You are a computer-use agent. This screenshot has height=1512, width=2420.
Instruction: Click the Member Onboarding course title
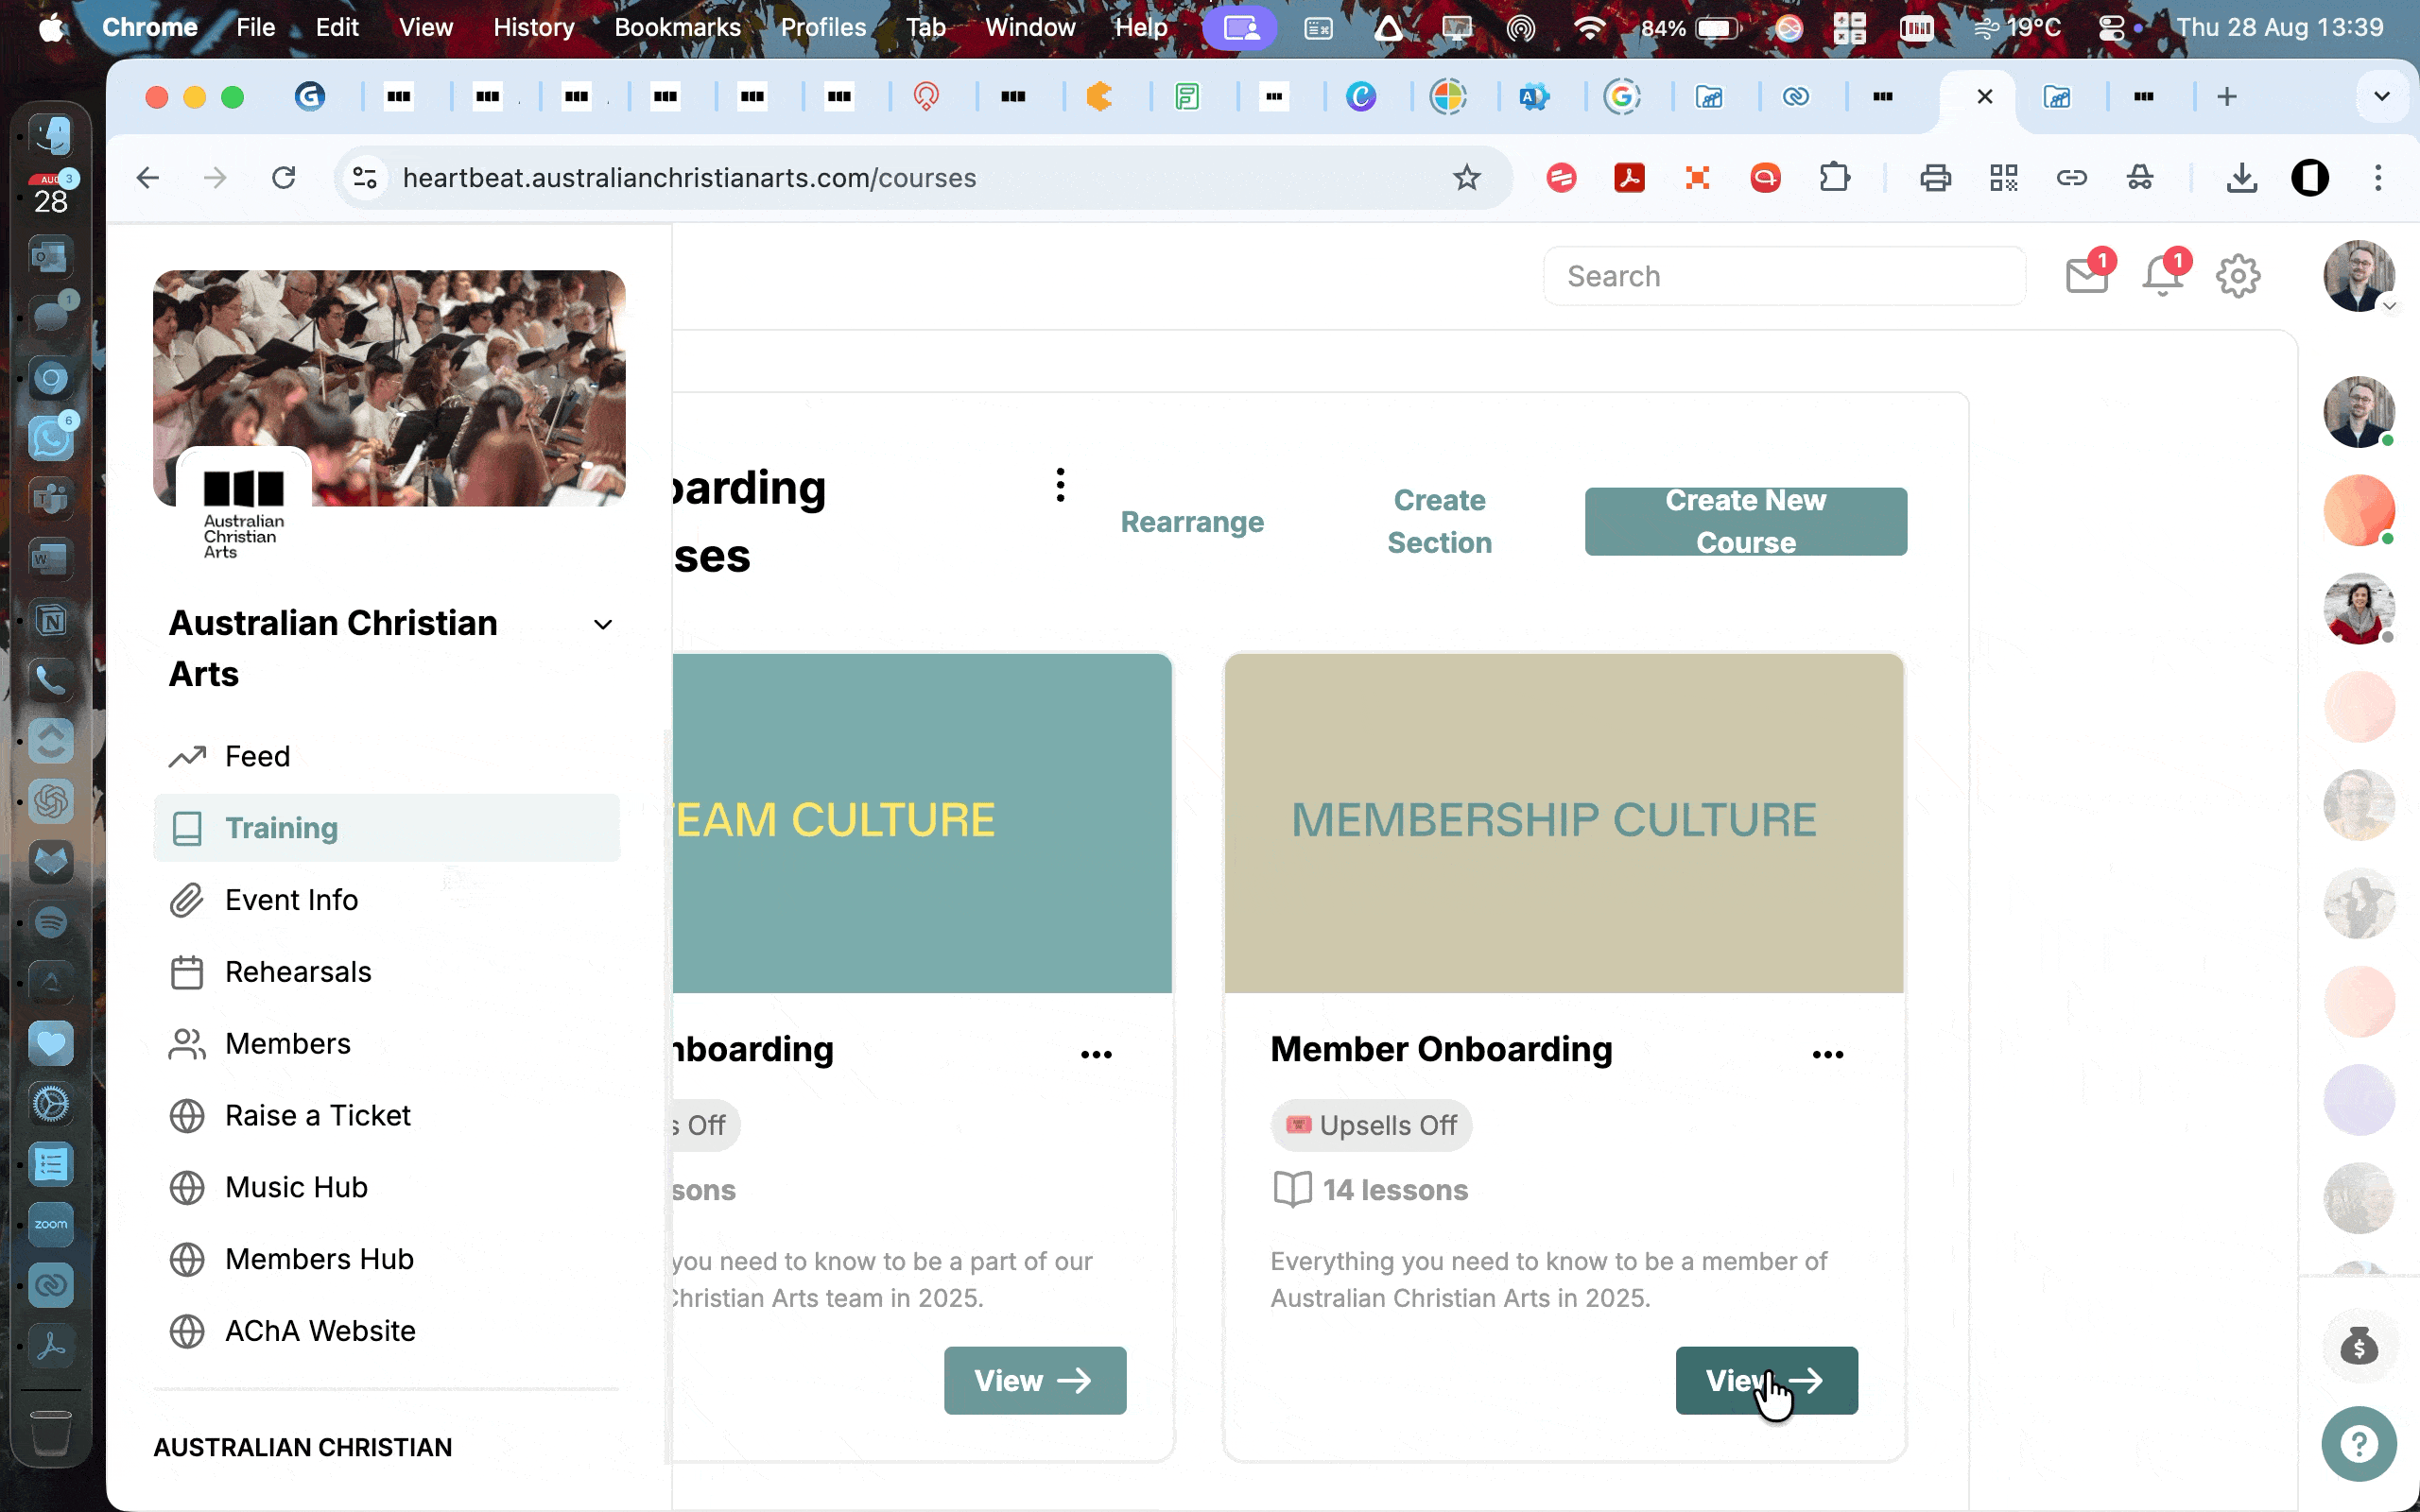[x=1441, y=1049]
